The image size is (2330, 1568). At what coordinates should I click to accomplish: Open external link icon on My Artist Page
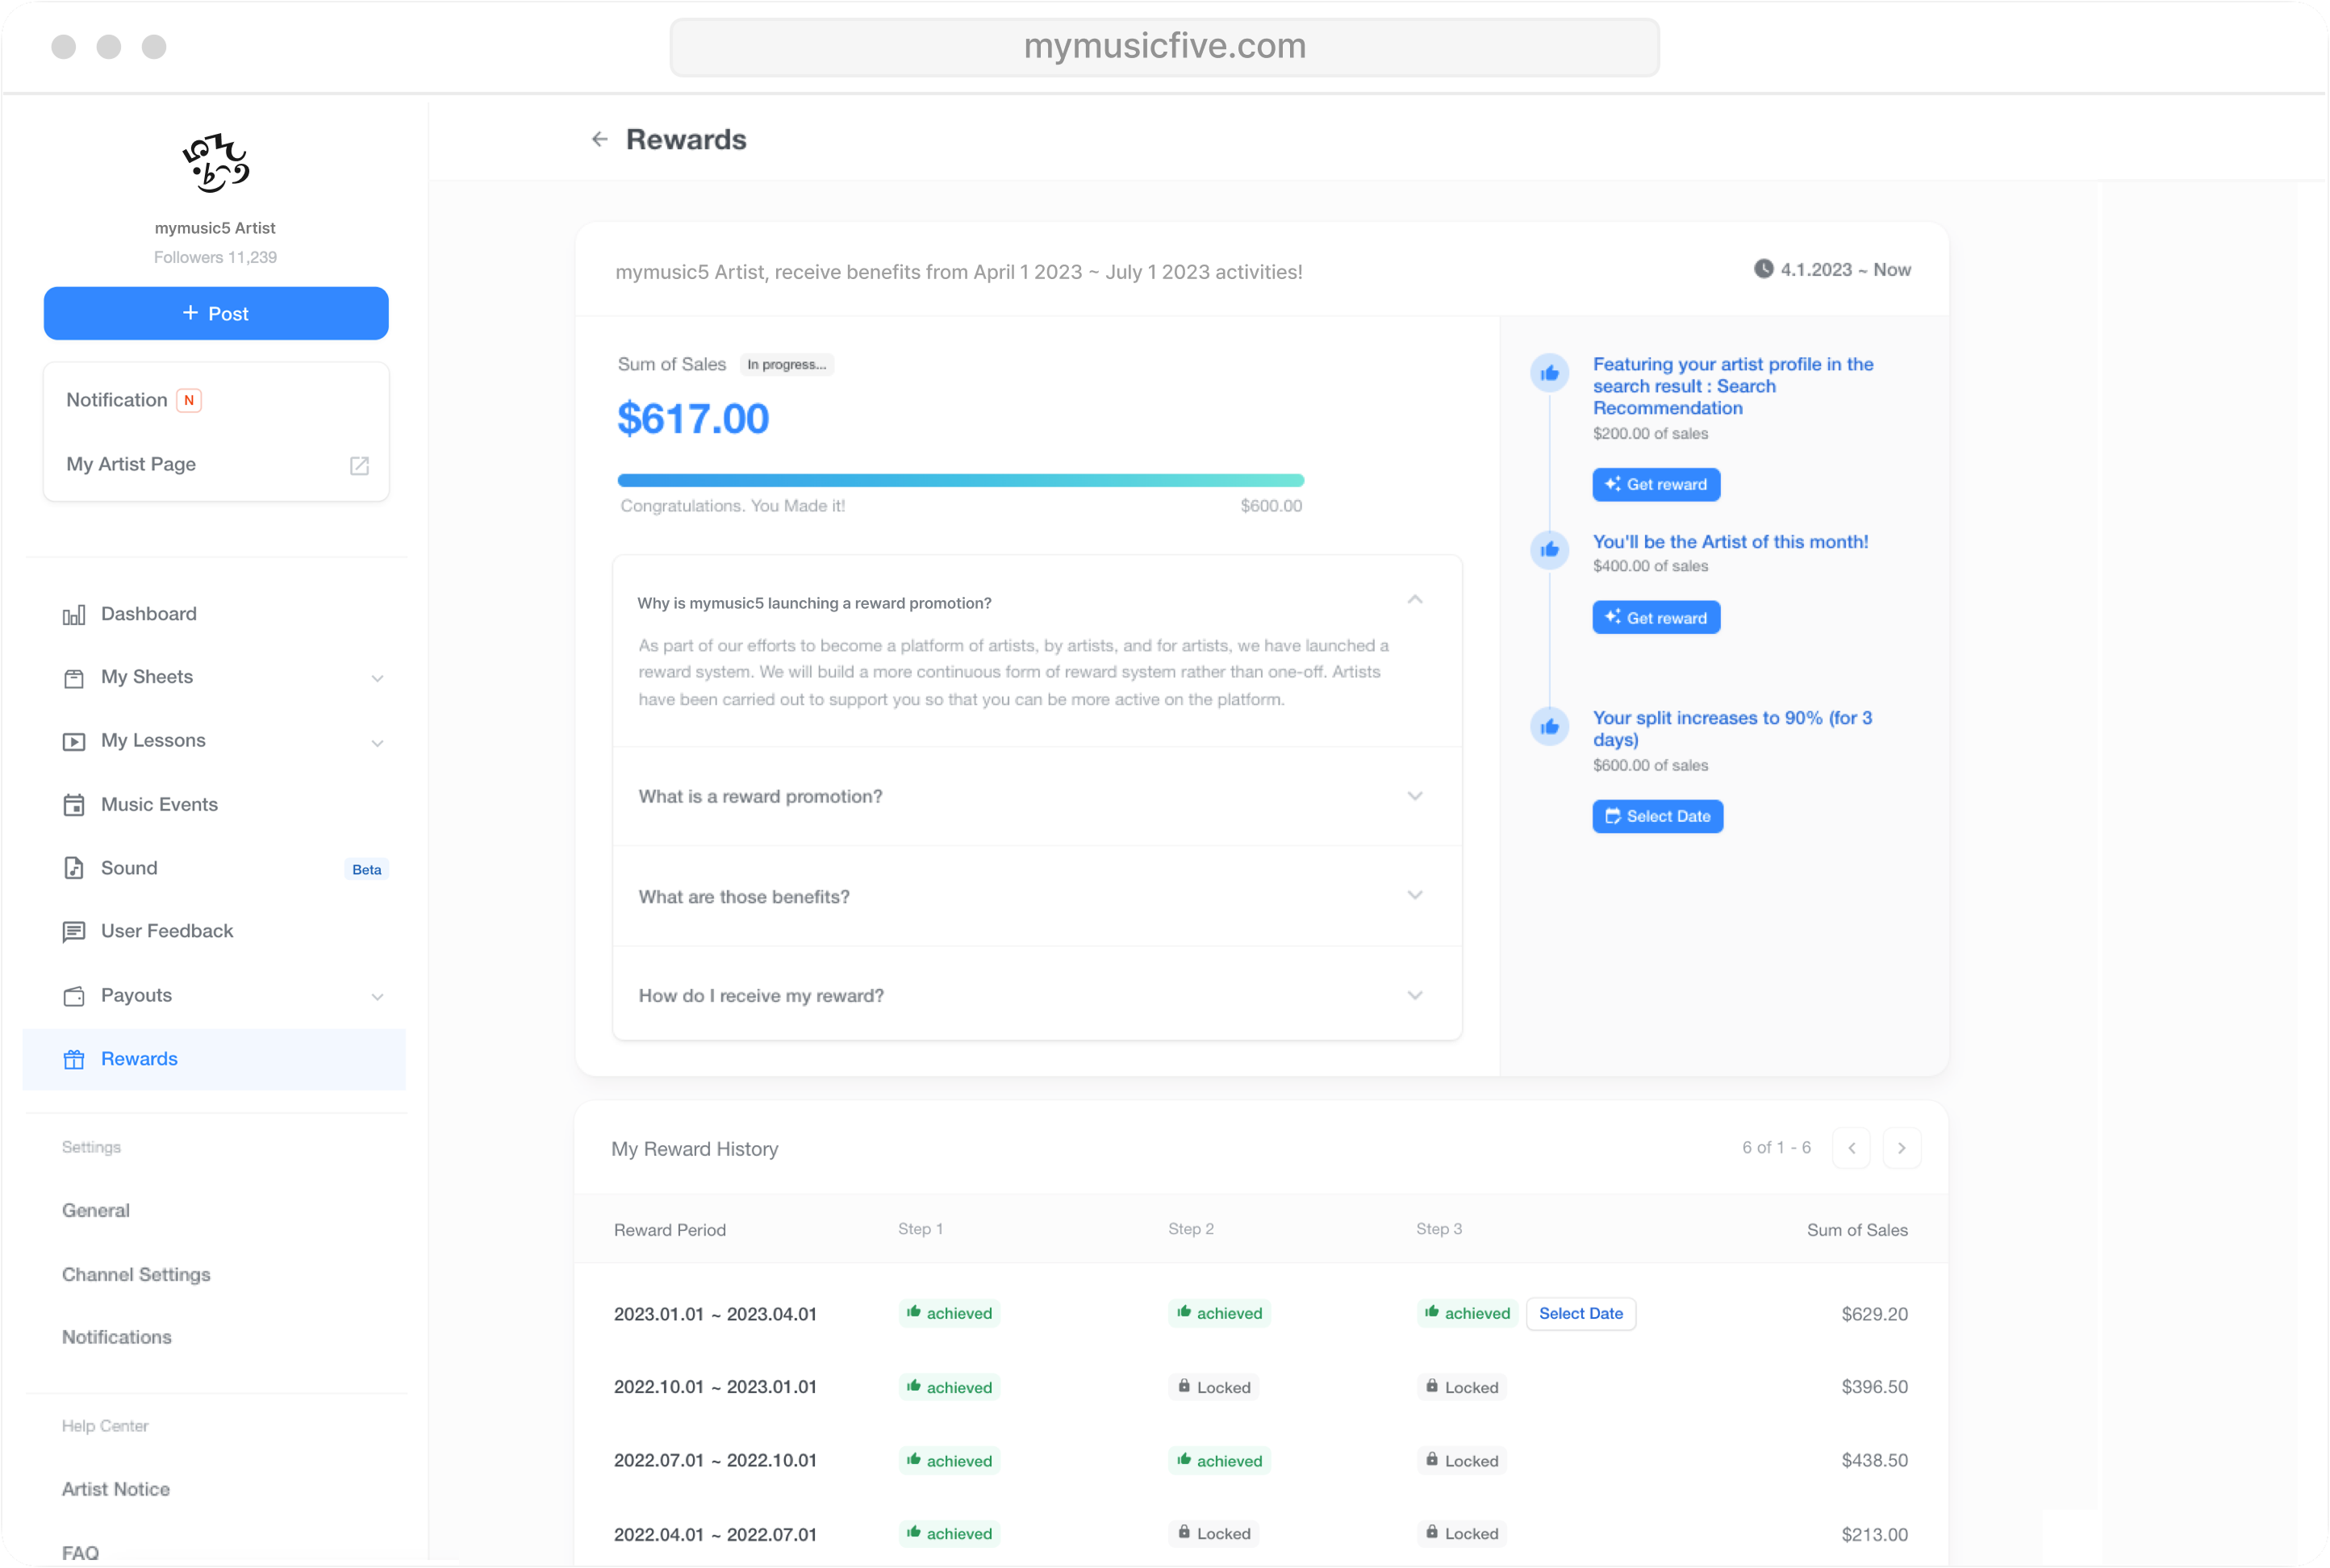[x=359, y=465]
